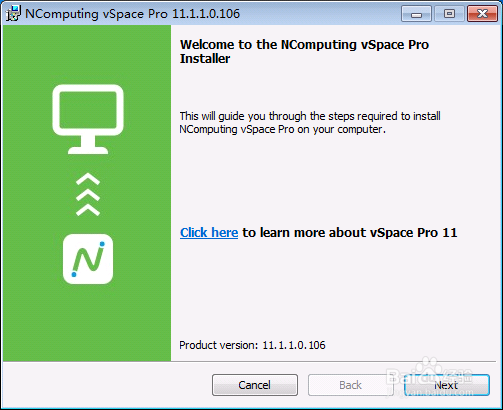Image resolution: width=503 pixels, height=410 pixels.
Task: Proceed with the Next button
Action: coord(447,385)
